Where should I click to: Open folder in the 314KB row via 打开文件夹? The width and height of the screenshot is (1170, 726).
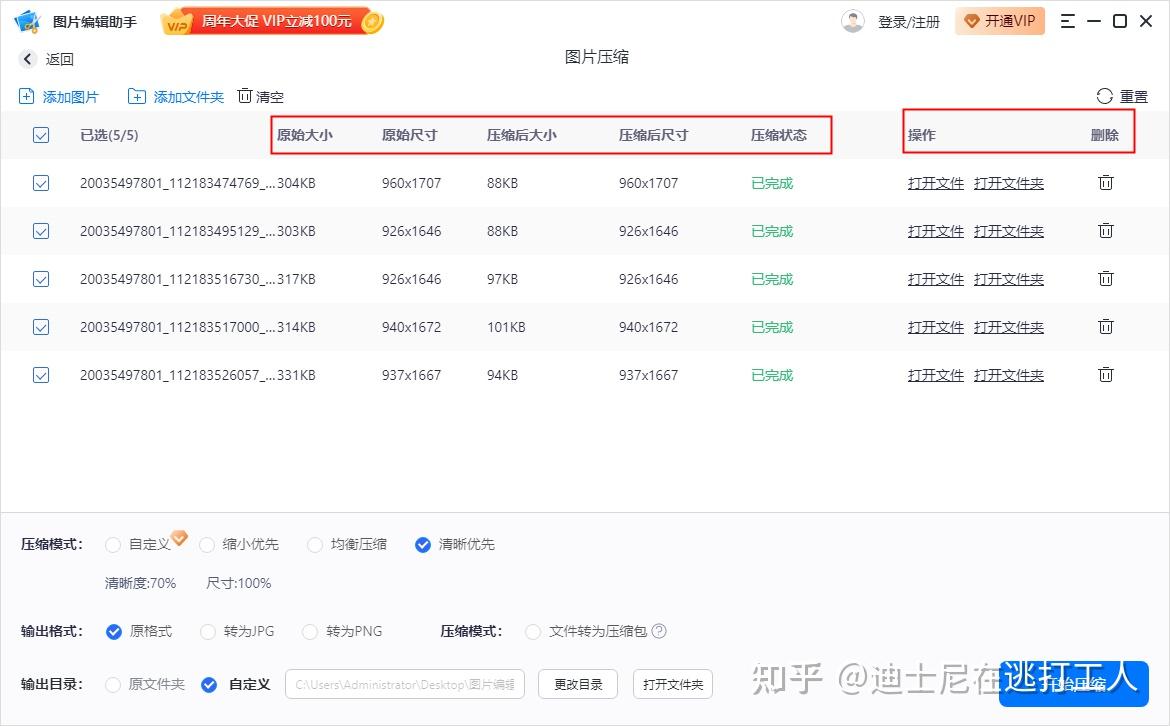(1009, 327)
